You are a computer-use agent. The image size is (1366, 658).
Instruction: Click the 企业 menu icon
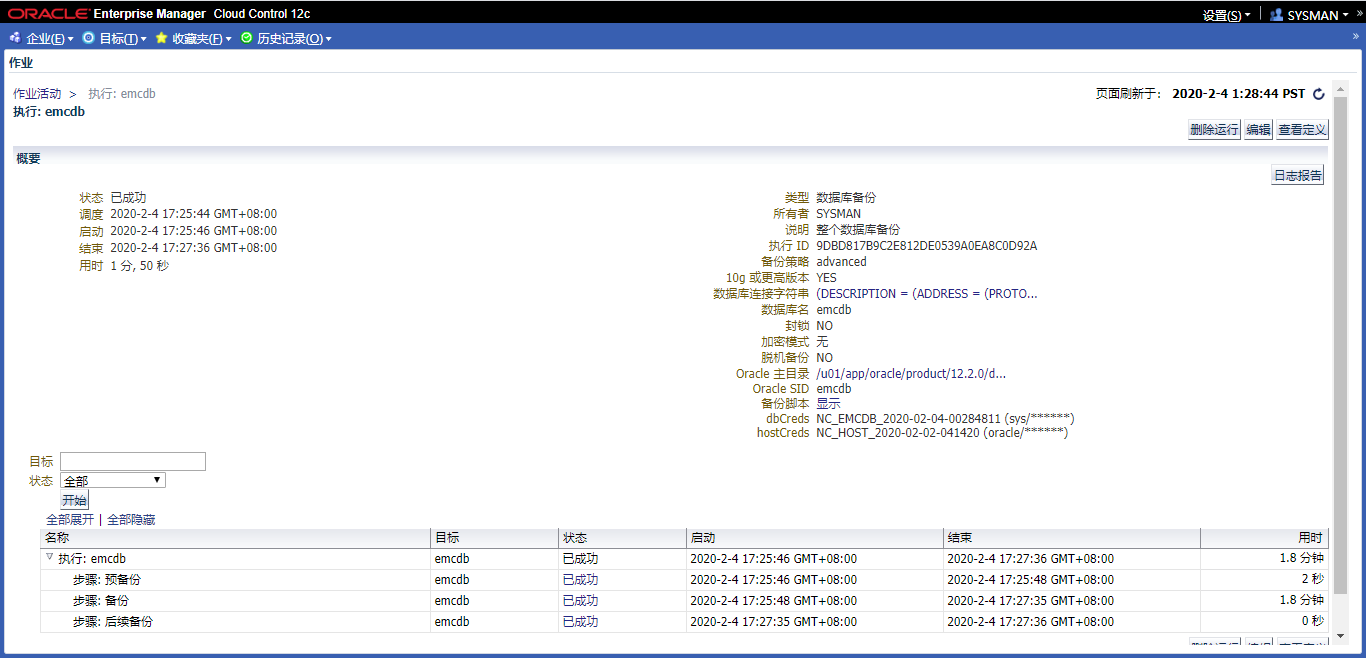(x=14, y=38)
